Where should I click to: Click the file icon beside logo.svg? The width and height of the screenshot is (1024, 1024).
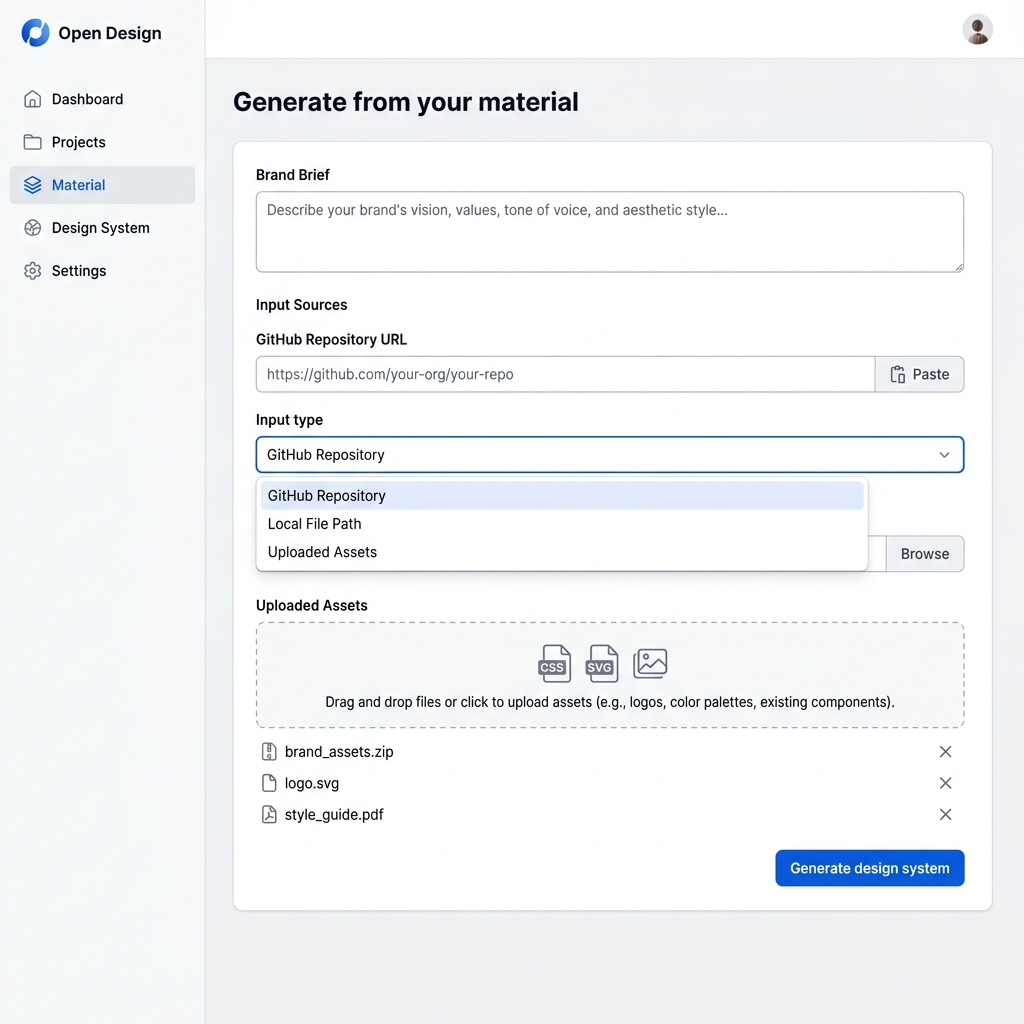click(268, 783)
